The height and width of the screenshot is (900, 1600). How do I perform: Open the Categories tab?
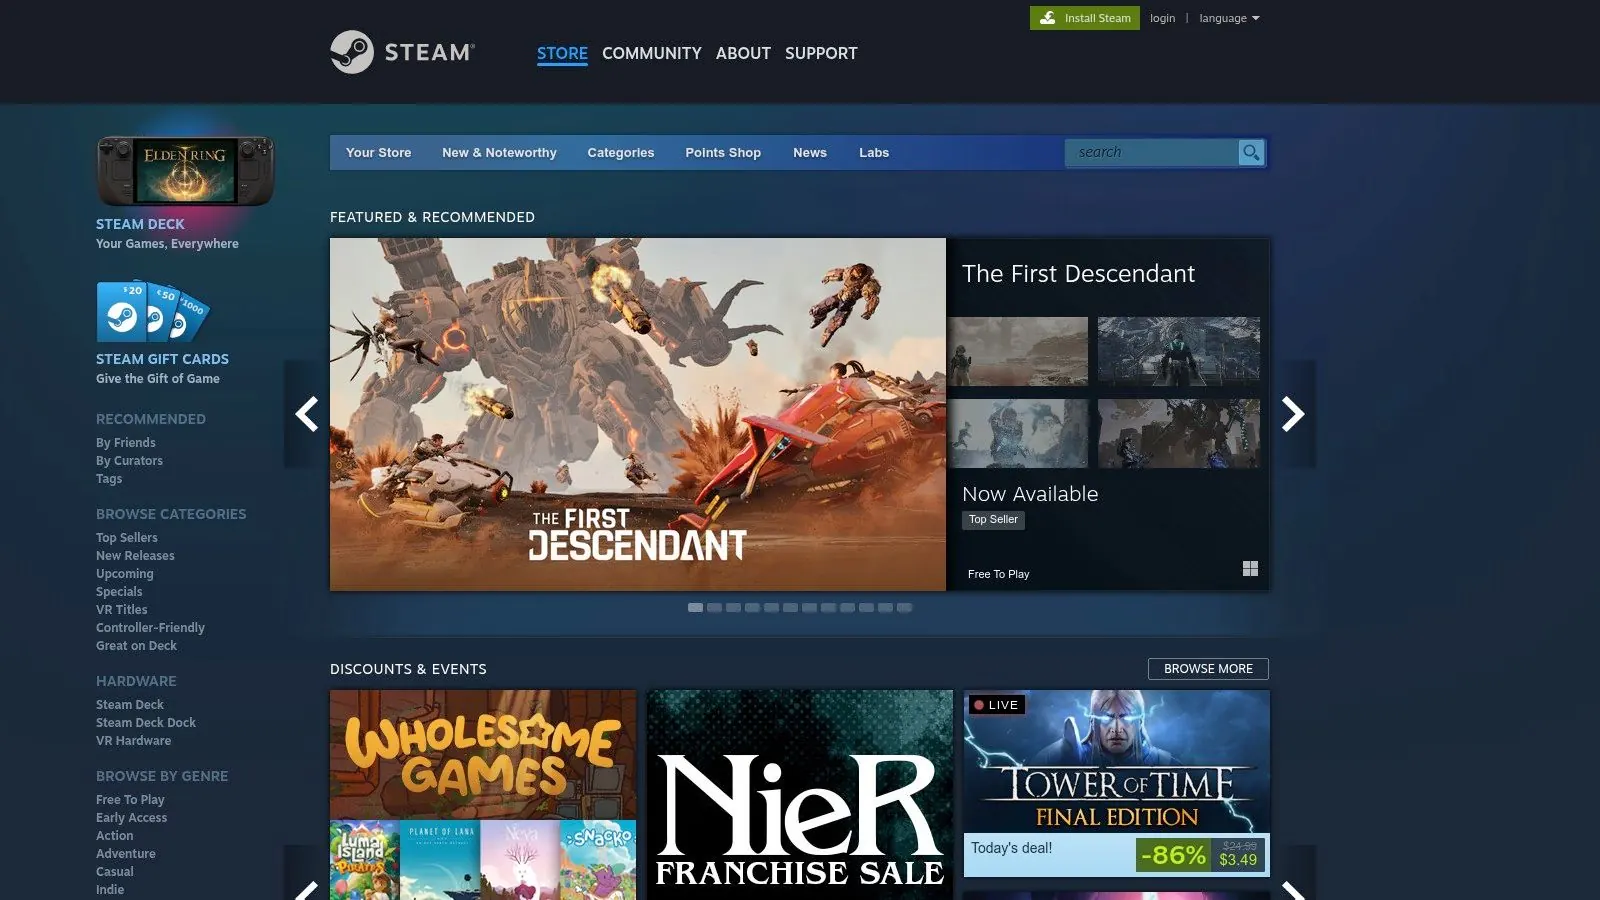pos(621,152)
